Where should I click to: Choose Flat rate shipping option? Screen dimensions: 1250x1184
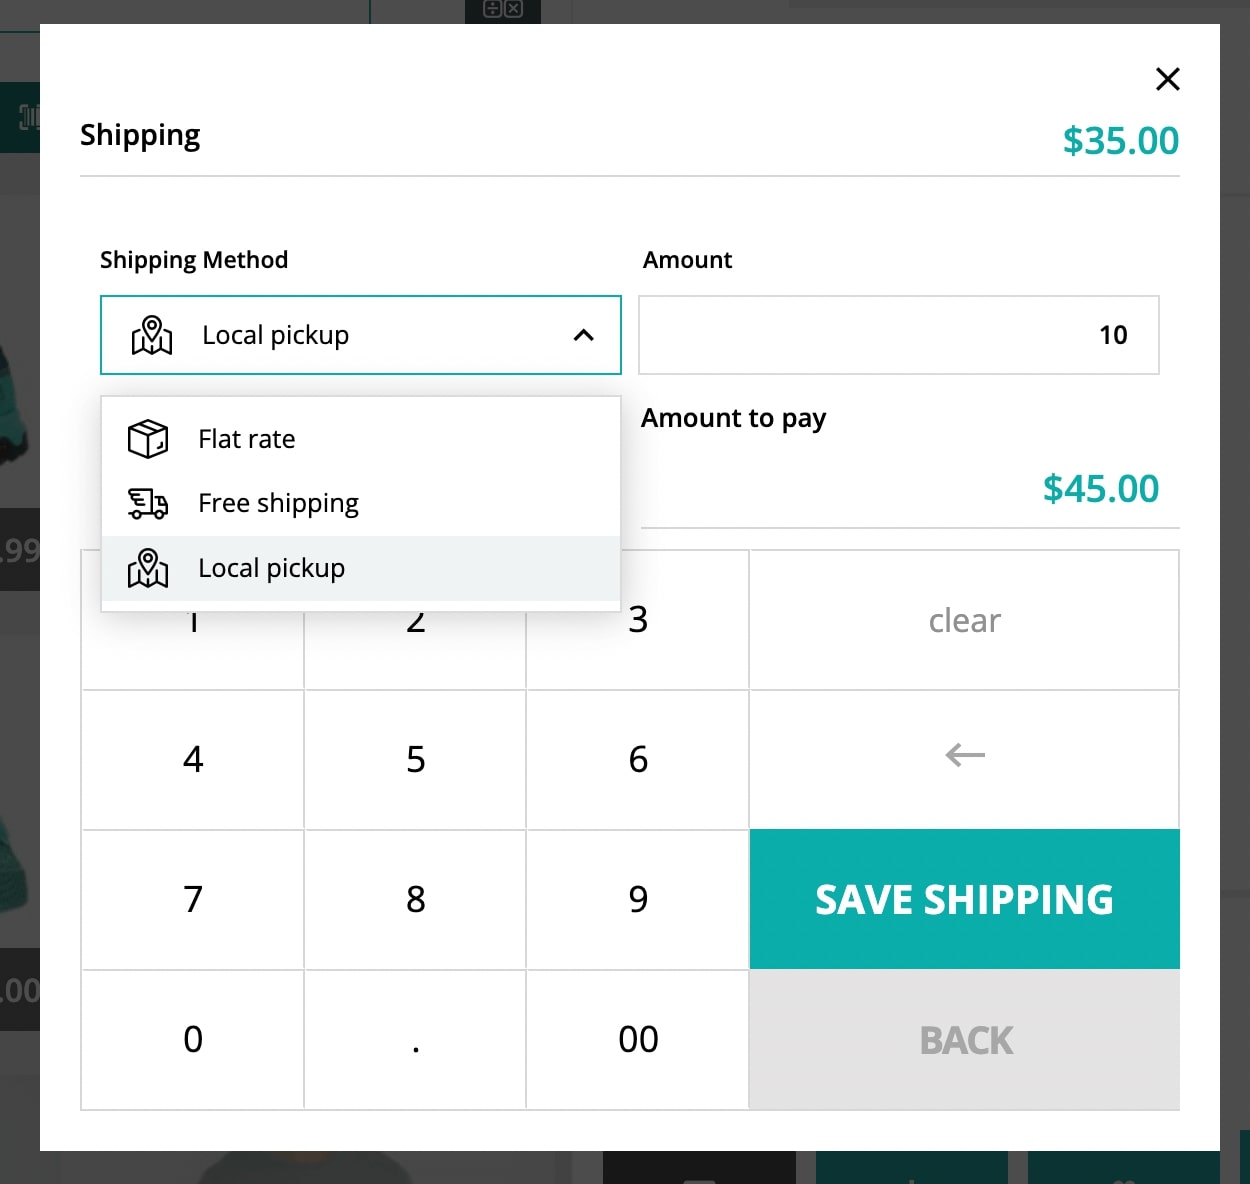[361, 439]
